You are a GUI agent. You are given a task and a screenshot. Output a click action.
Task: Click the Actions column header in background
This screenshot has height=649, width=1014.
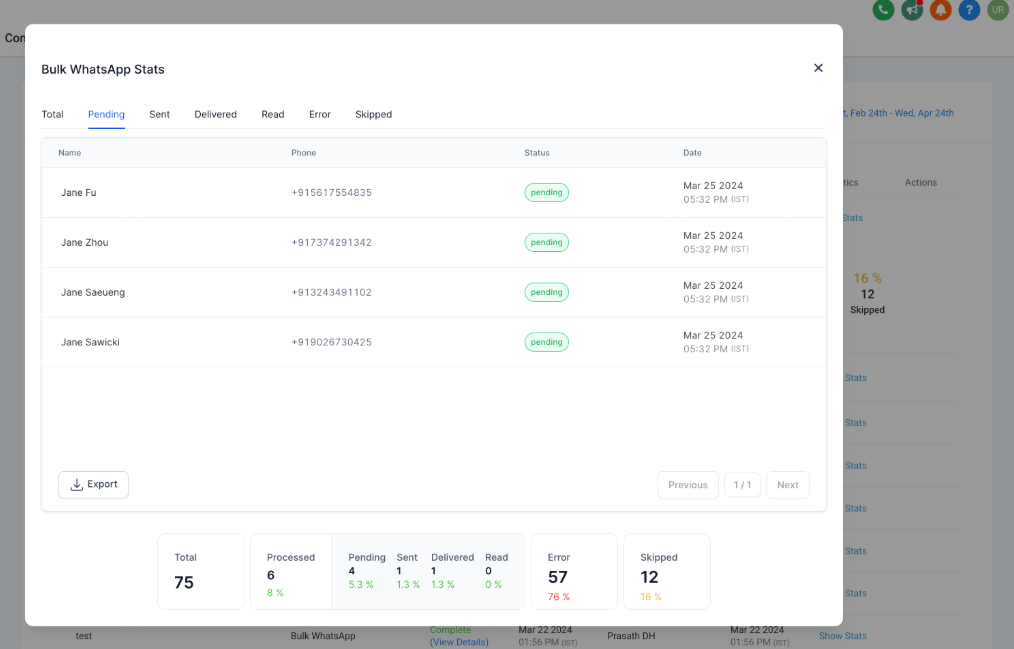tap(920, 183)
